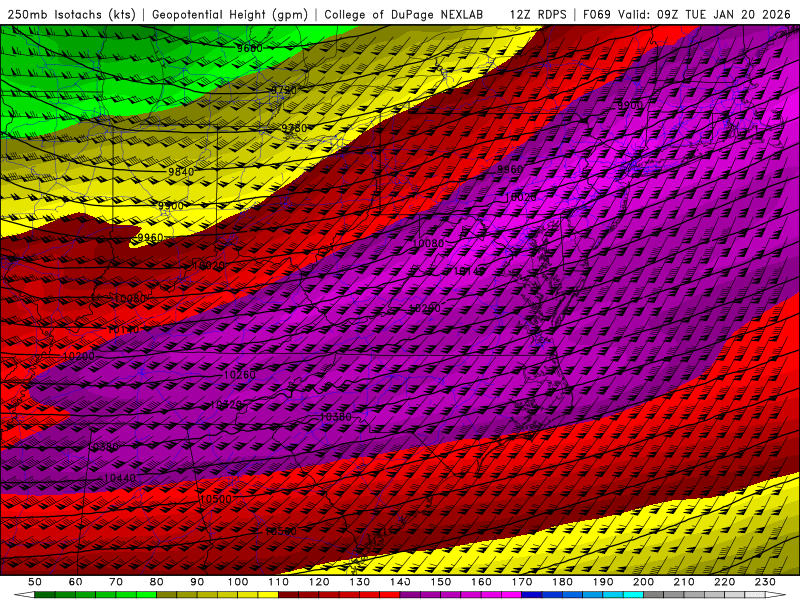Click the 140 kt scale label

point(400,582)
